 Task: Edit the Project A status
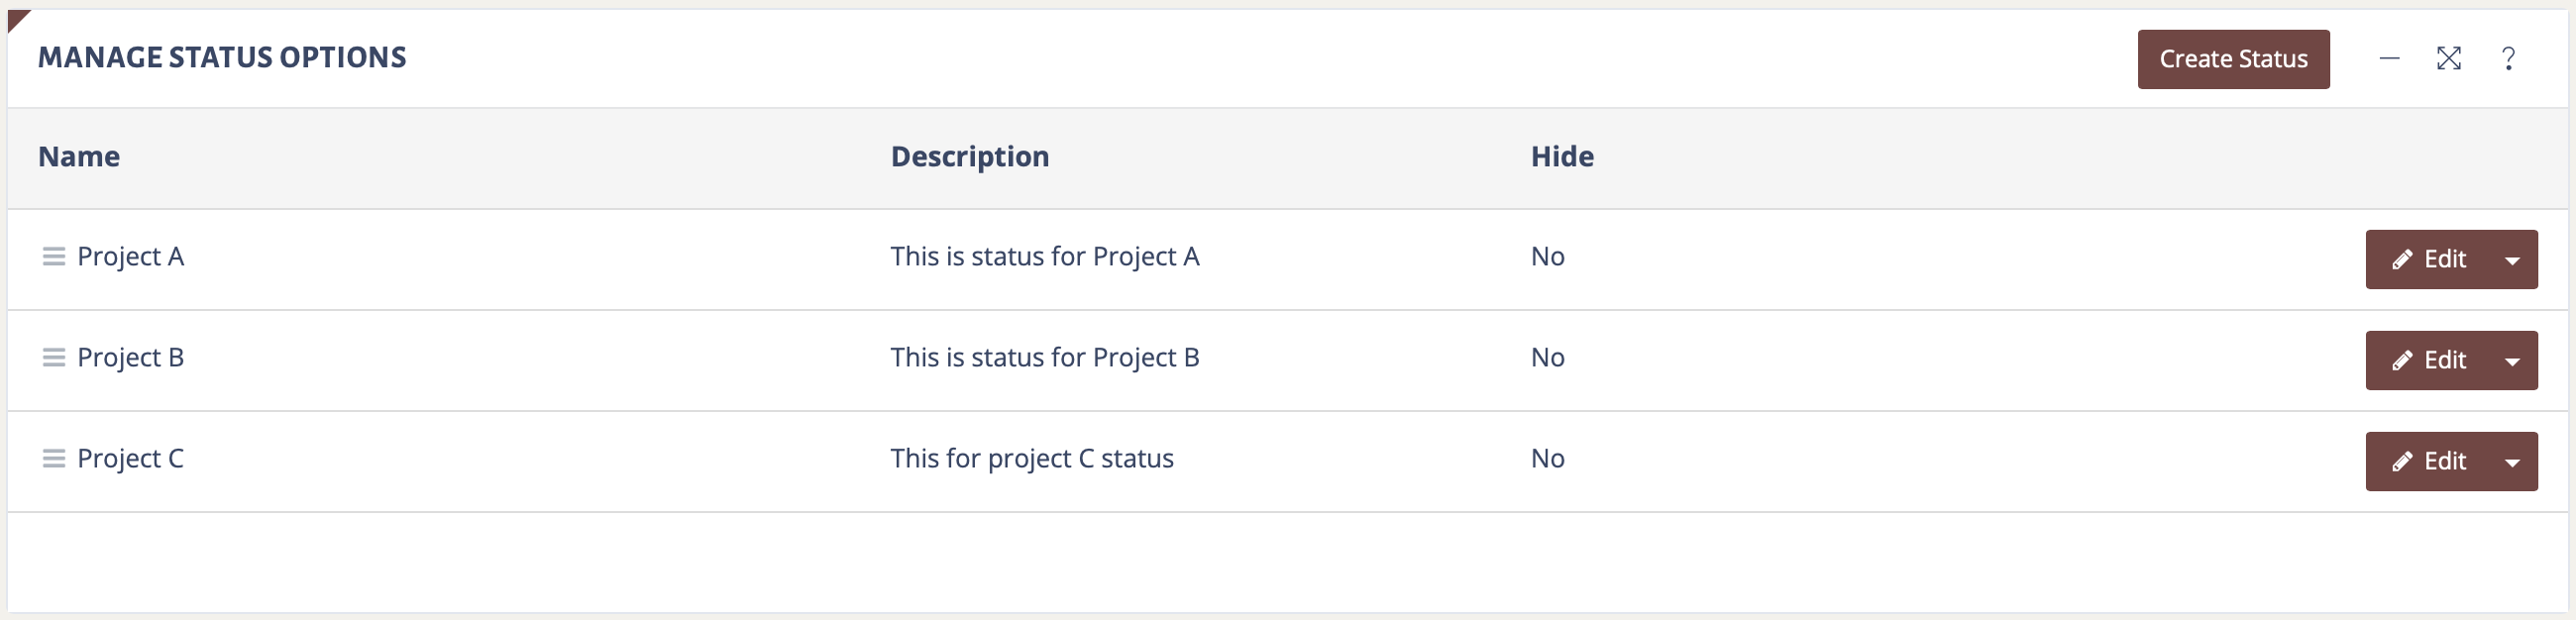2429,260
